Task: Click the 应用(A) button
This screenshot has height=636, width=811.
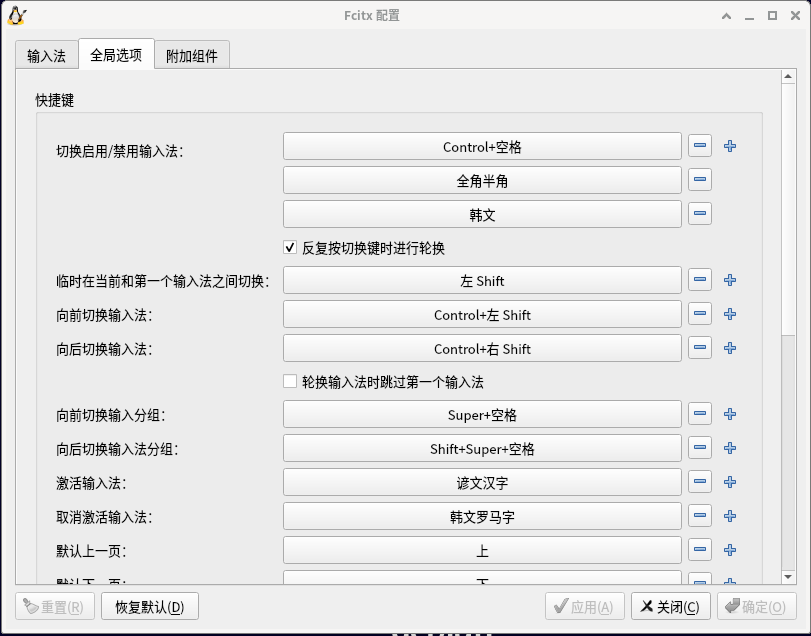Action: [585, 607]
